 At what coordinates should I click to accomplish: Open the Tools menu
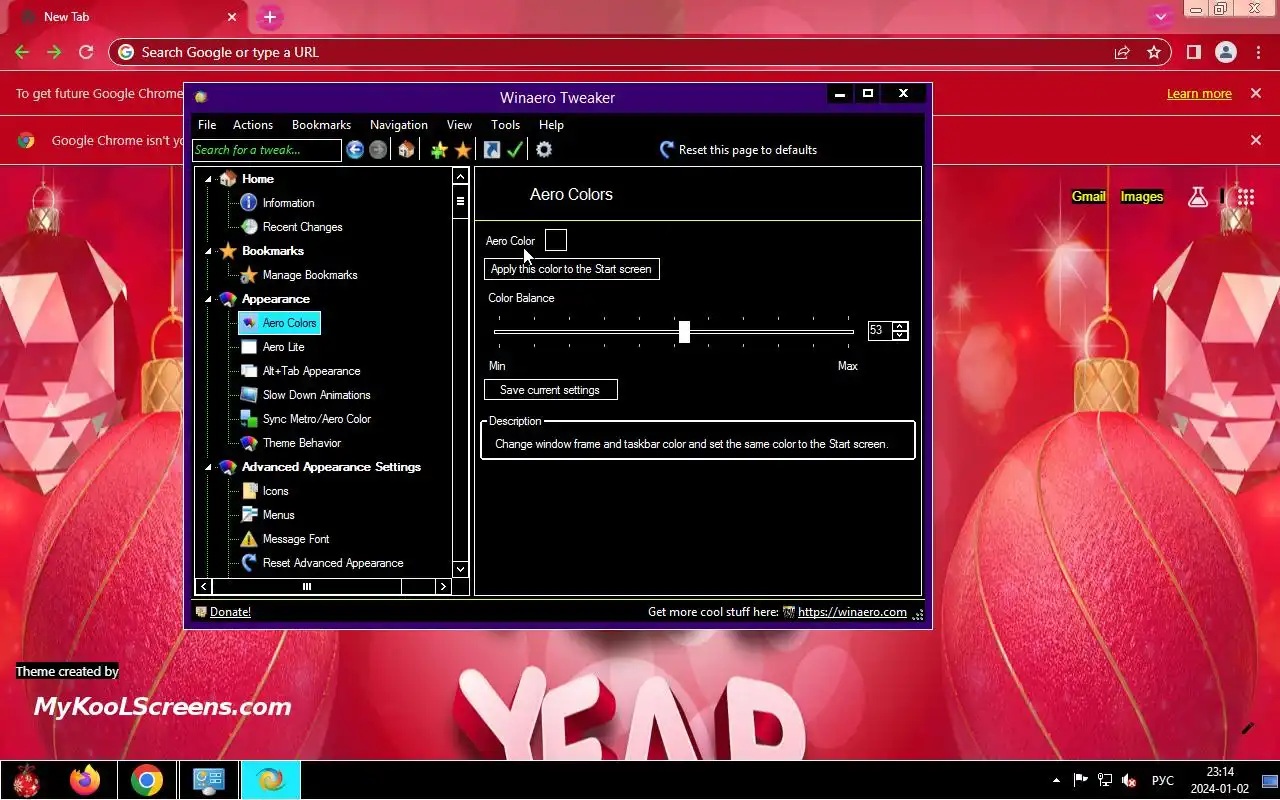(506, 125)
